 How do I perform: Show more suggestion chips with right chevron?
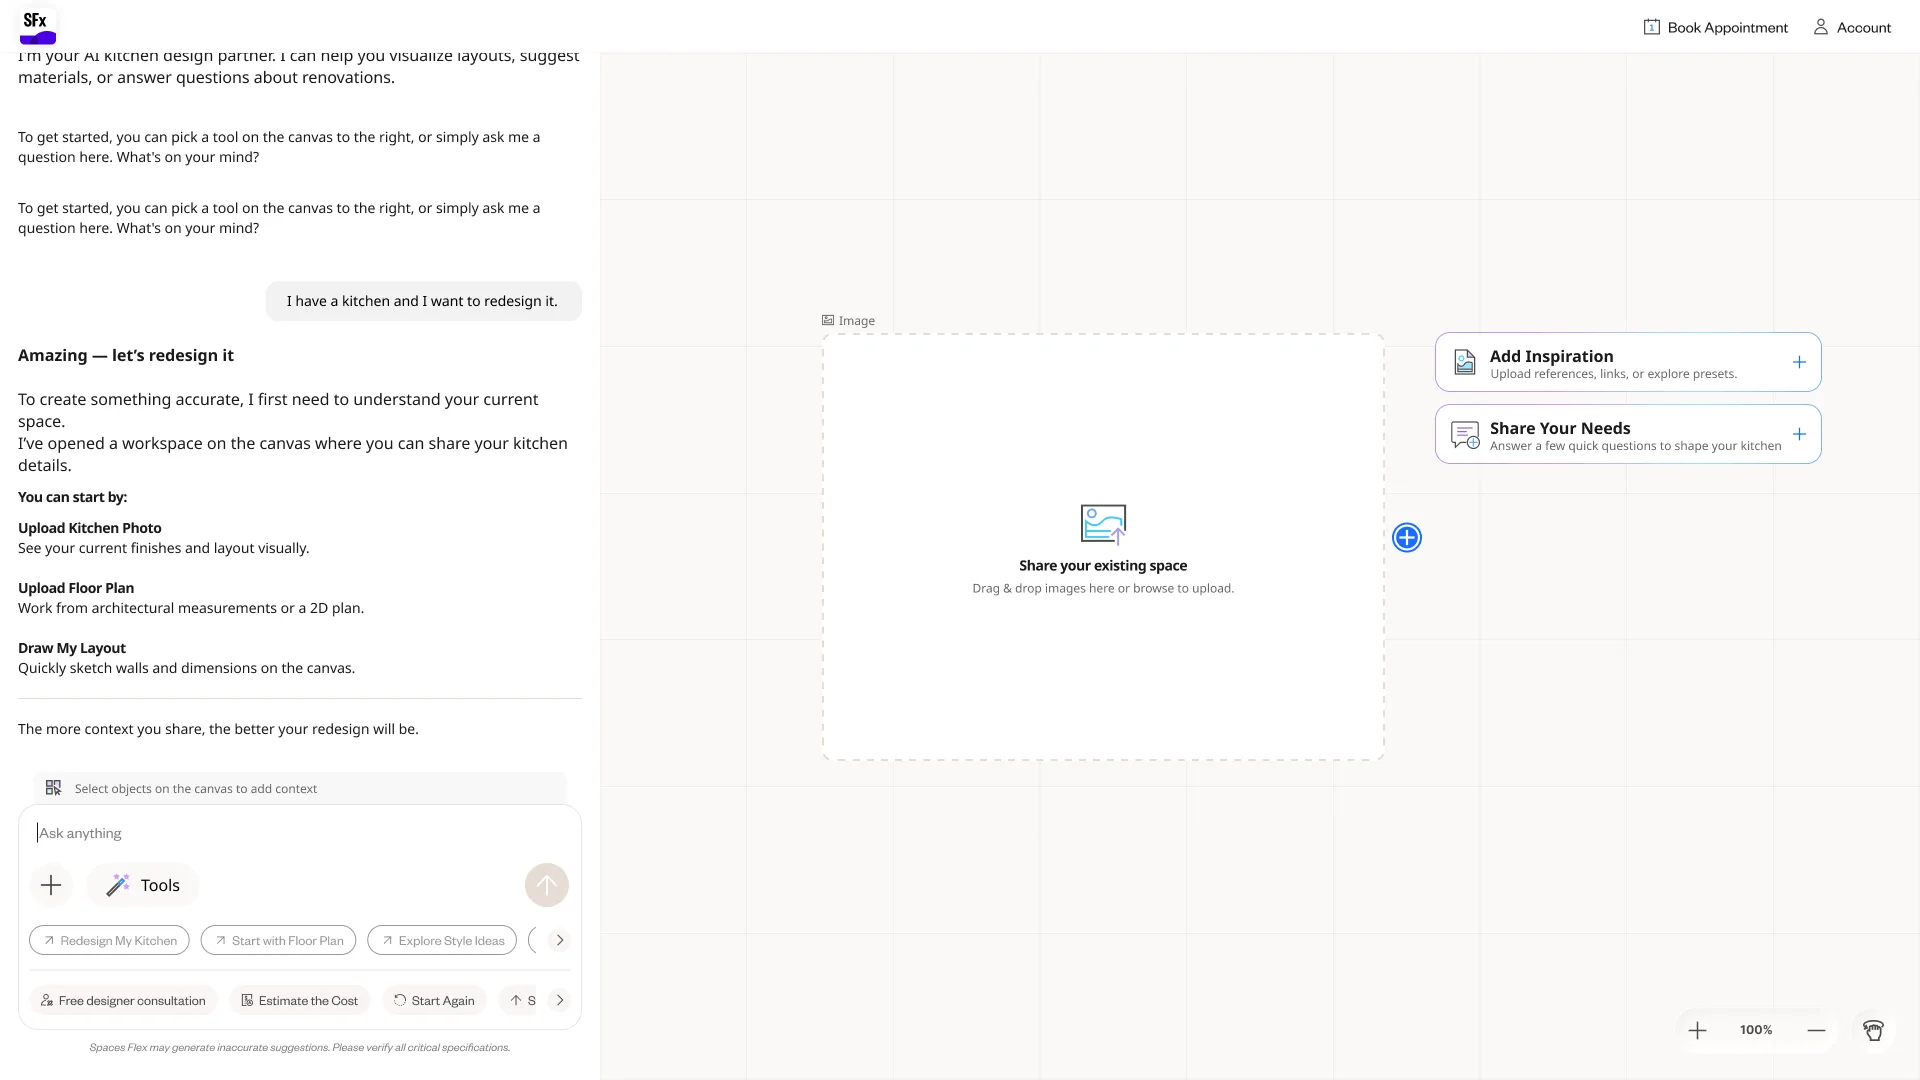point(560,940)
